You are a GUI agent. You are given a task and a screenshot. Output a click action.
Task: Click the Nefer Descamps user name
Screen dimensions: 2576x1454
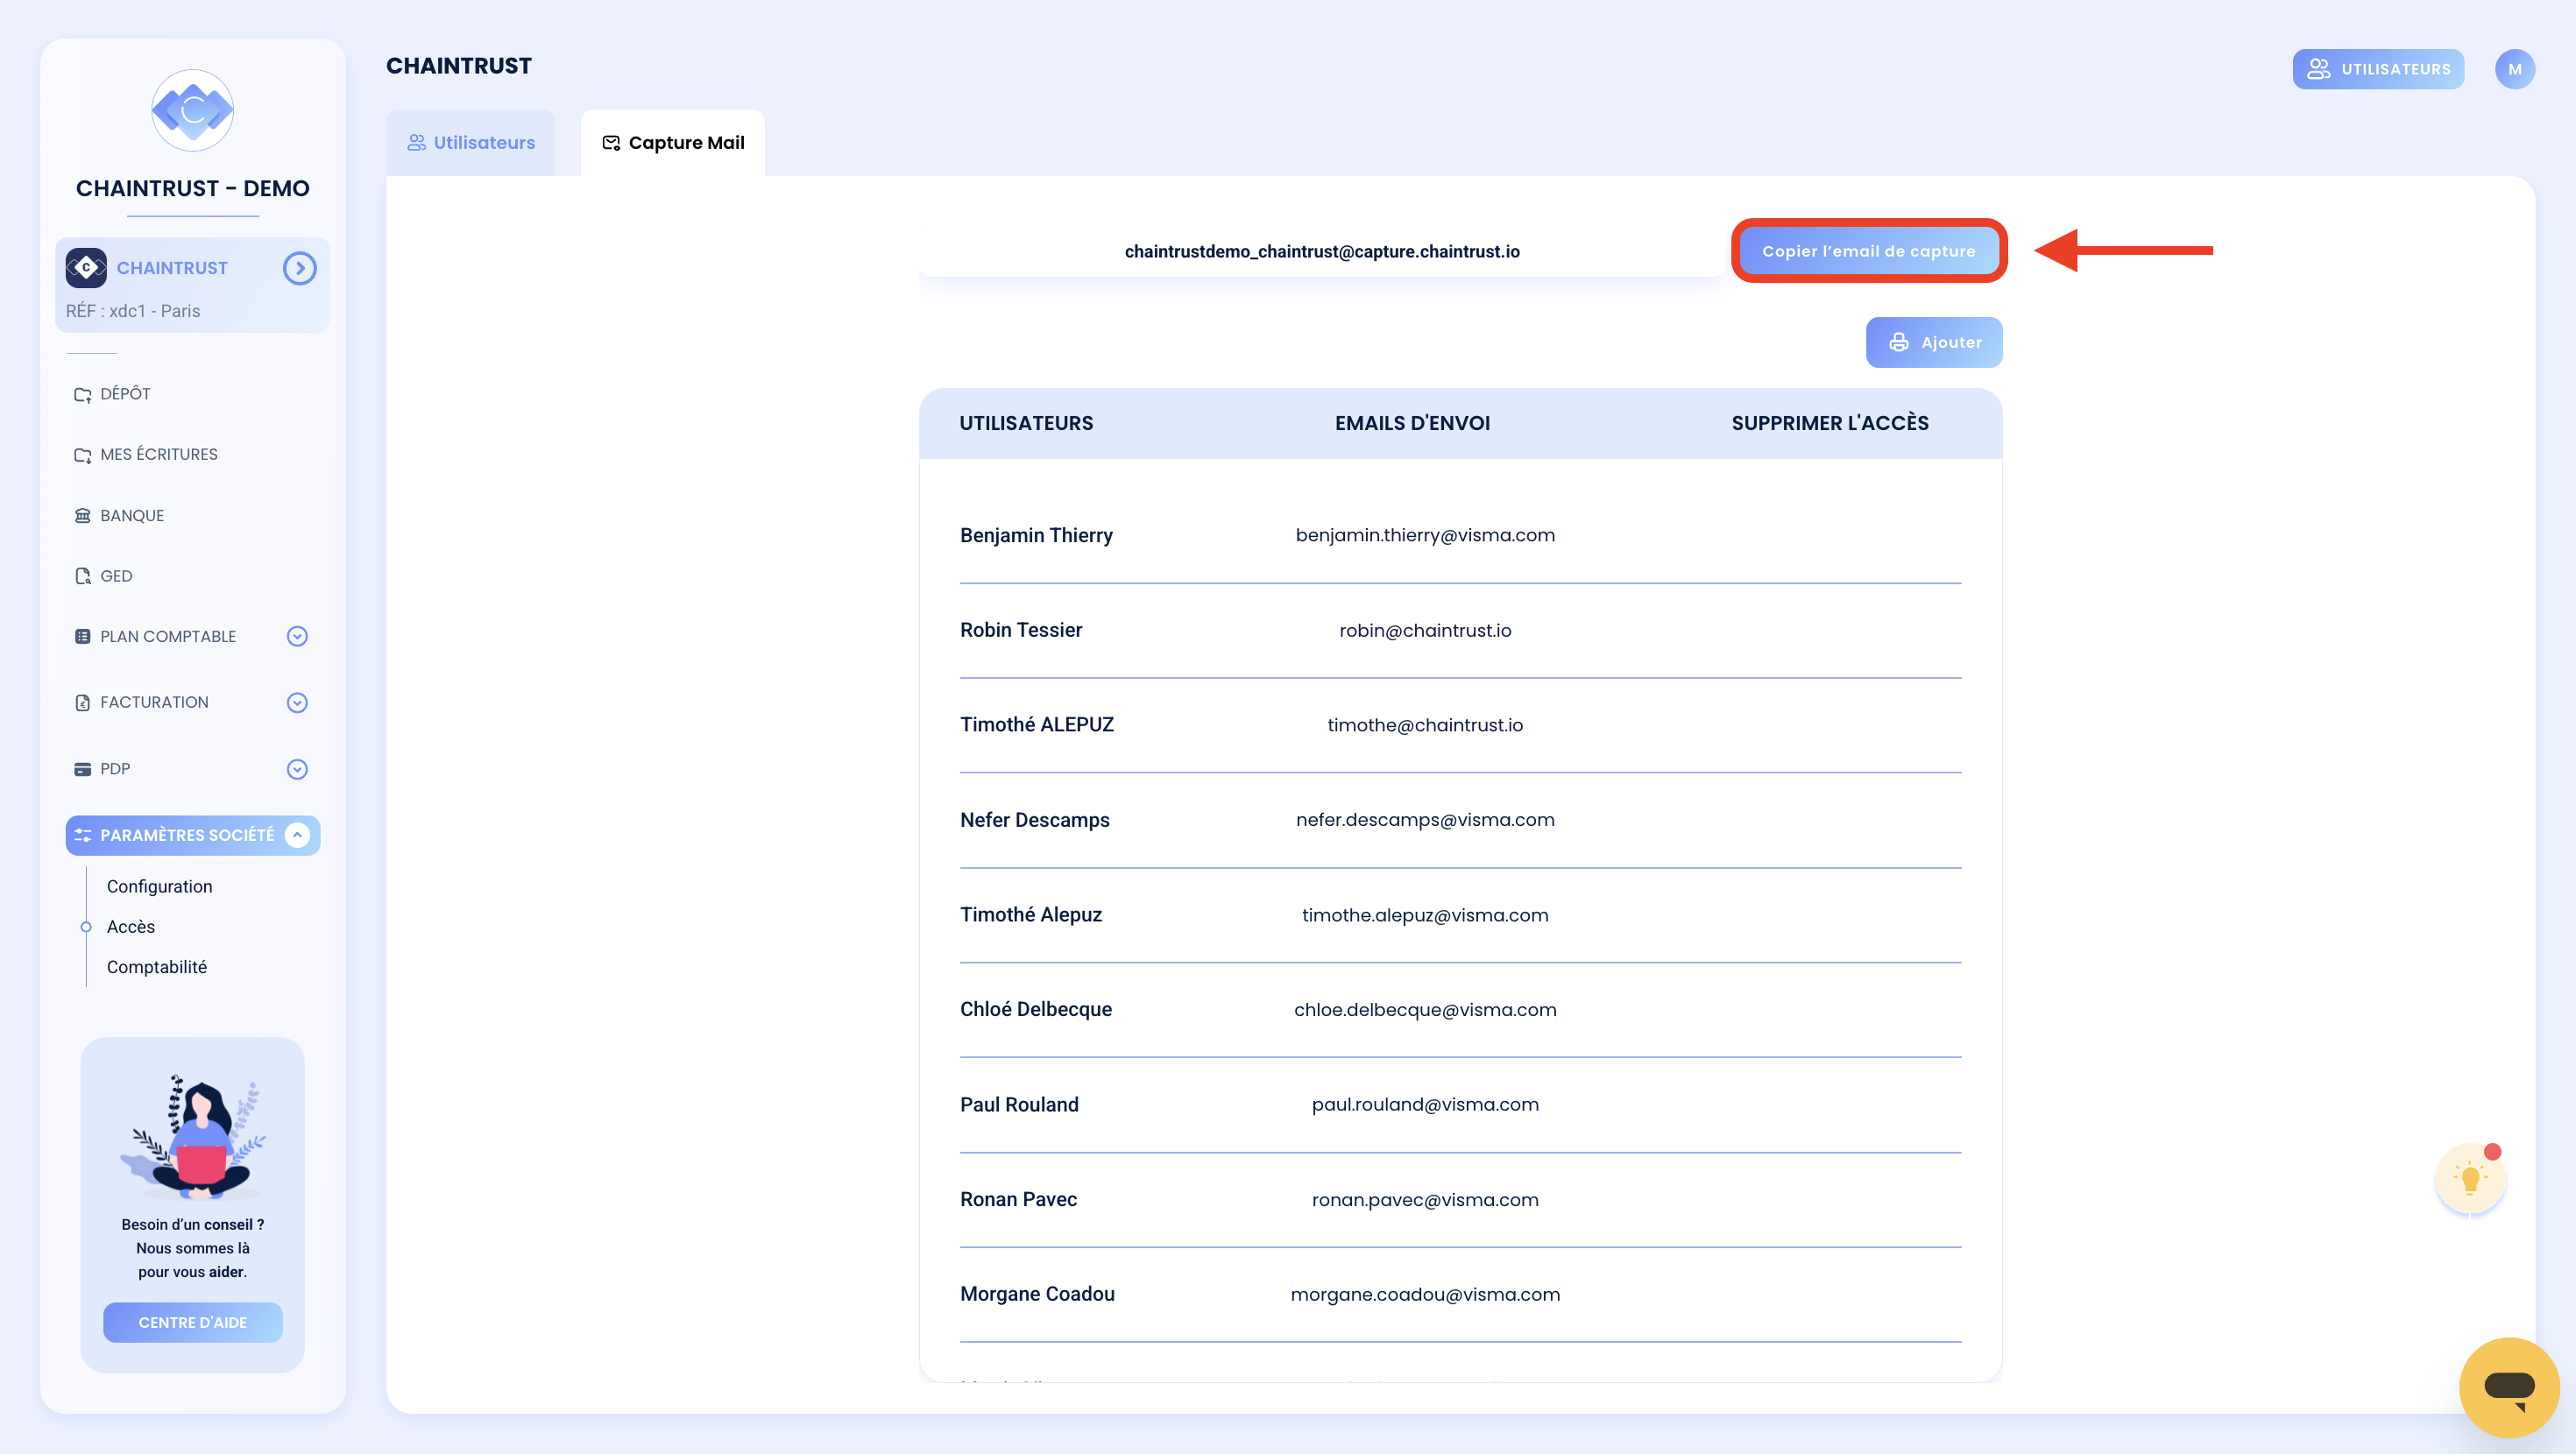(x=1035, y=820)
